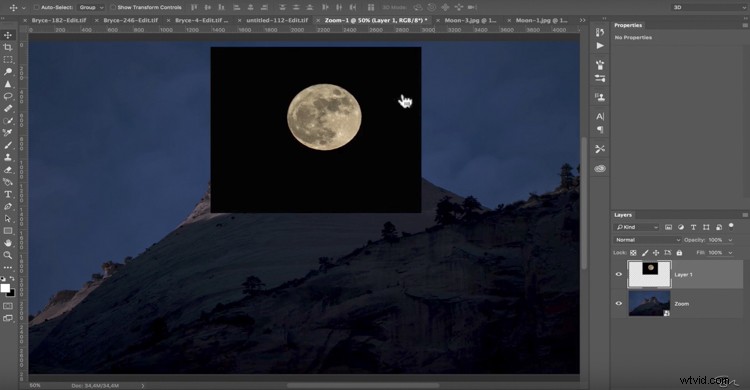Select the Rectangular Marquee tool

pos(8,59)
